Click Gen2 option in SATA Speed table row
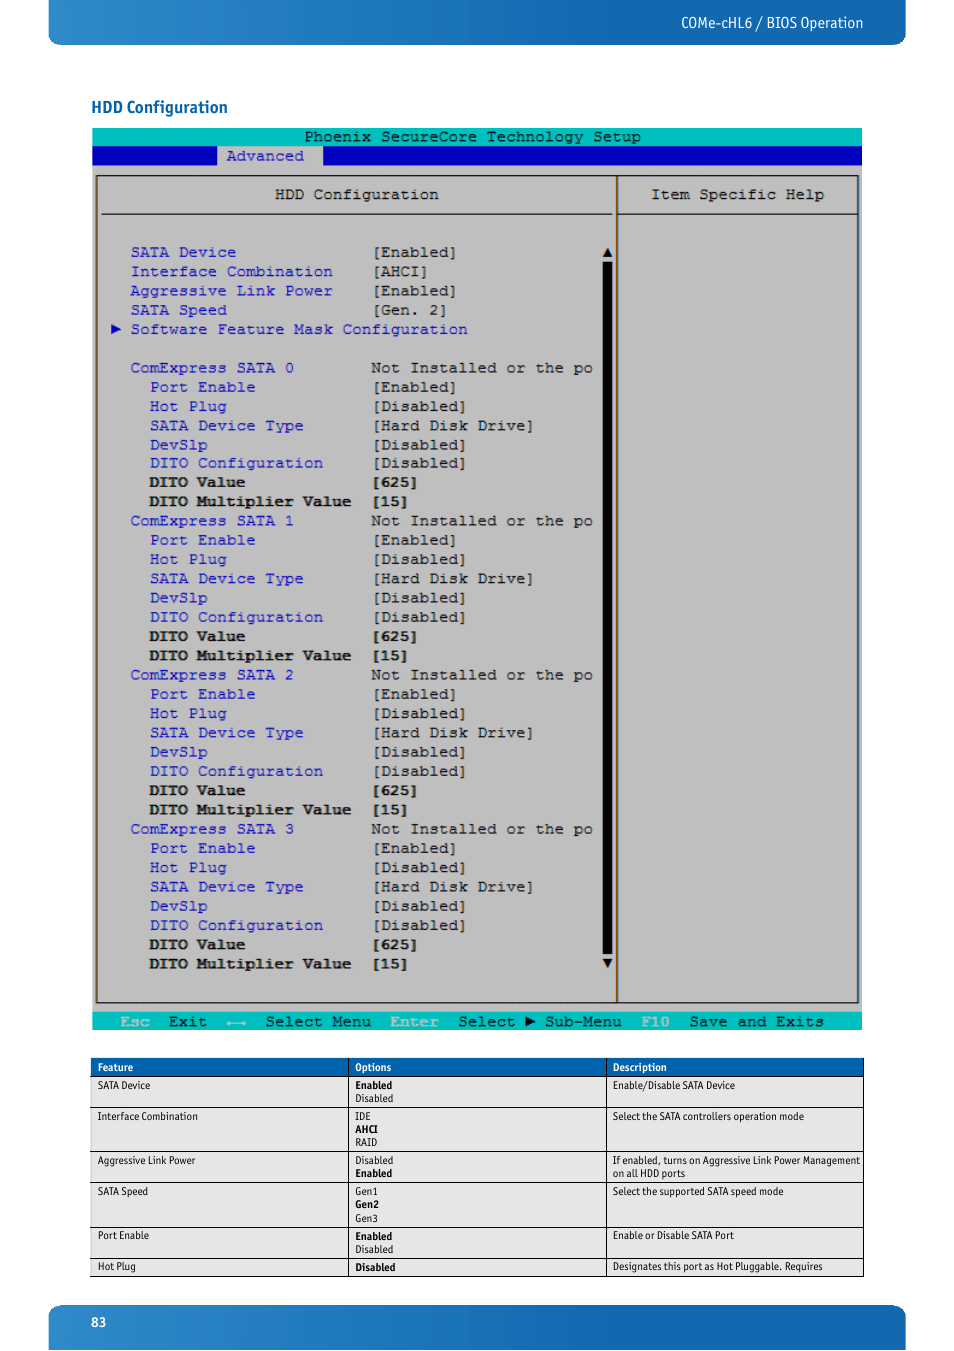Image resolution: width=954 pixels, height=1351 pixels. tap(366, 1204)
